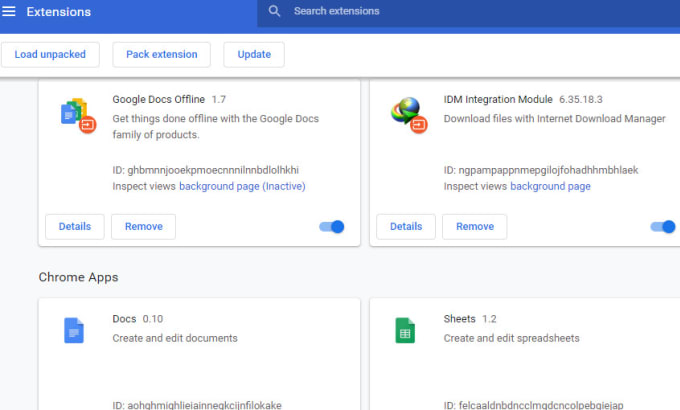This screenshot has width=680, height=410.
Task: Open Details for IDM Integration Module
Action: tap(406, 226)
